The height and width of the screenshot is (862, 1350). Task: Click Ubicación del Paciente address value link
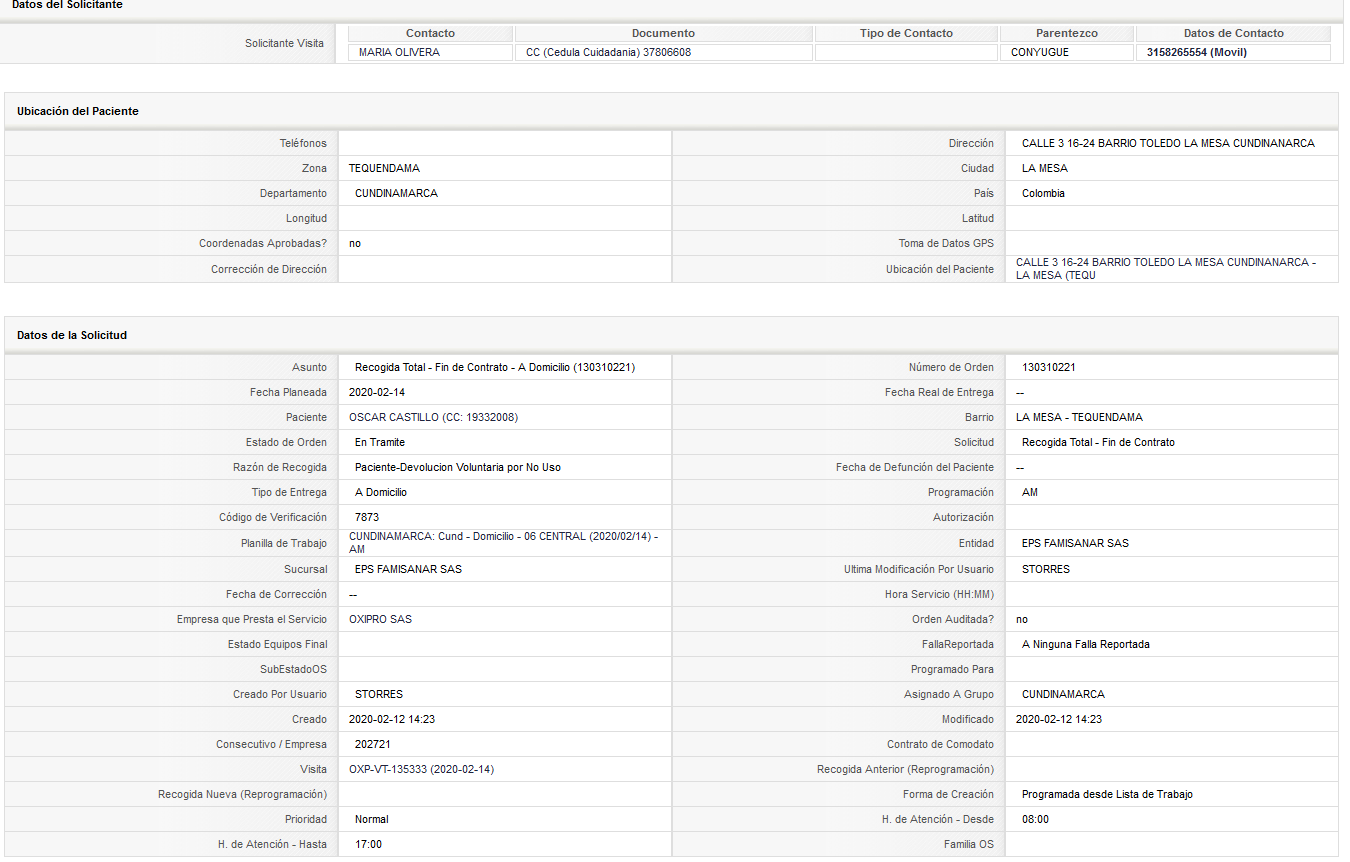[1165, 268]
